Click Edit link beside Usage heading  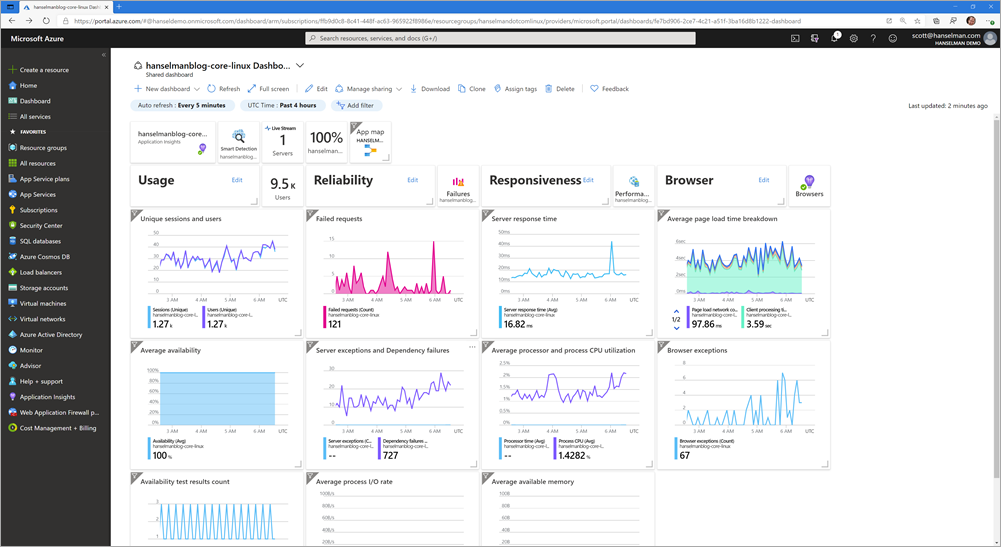(x=237, y=180)
